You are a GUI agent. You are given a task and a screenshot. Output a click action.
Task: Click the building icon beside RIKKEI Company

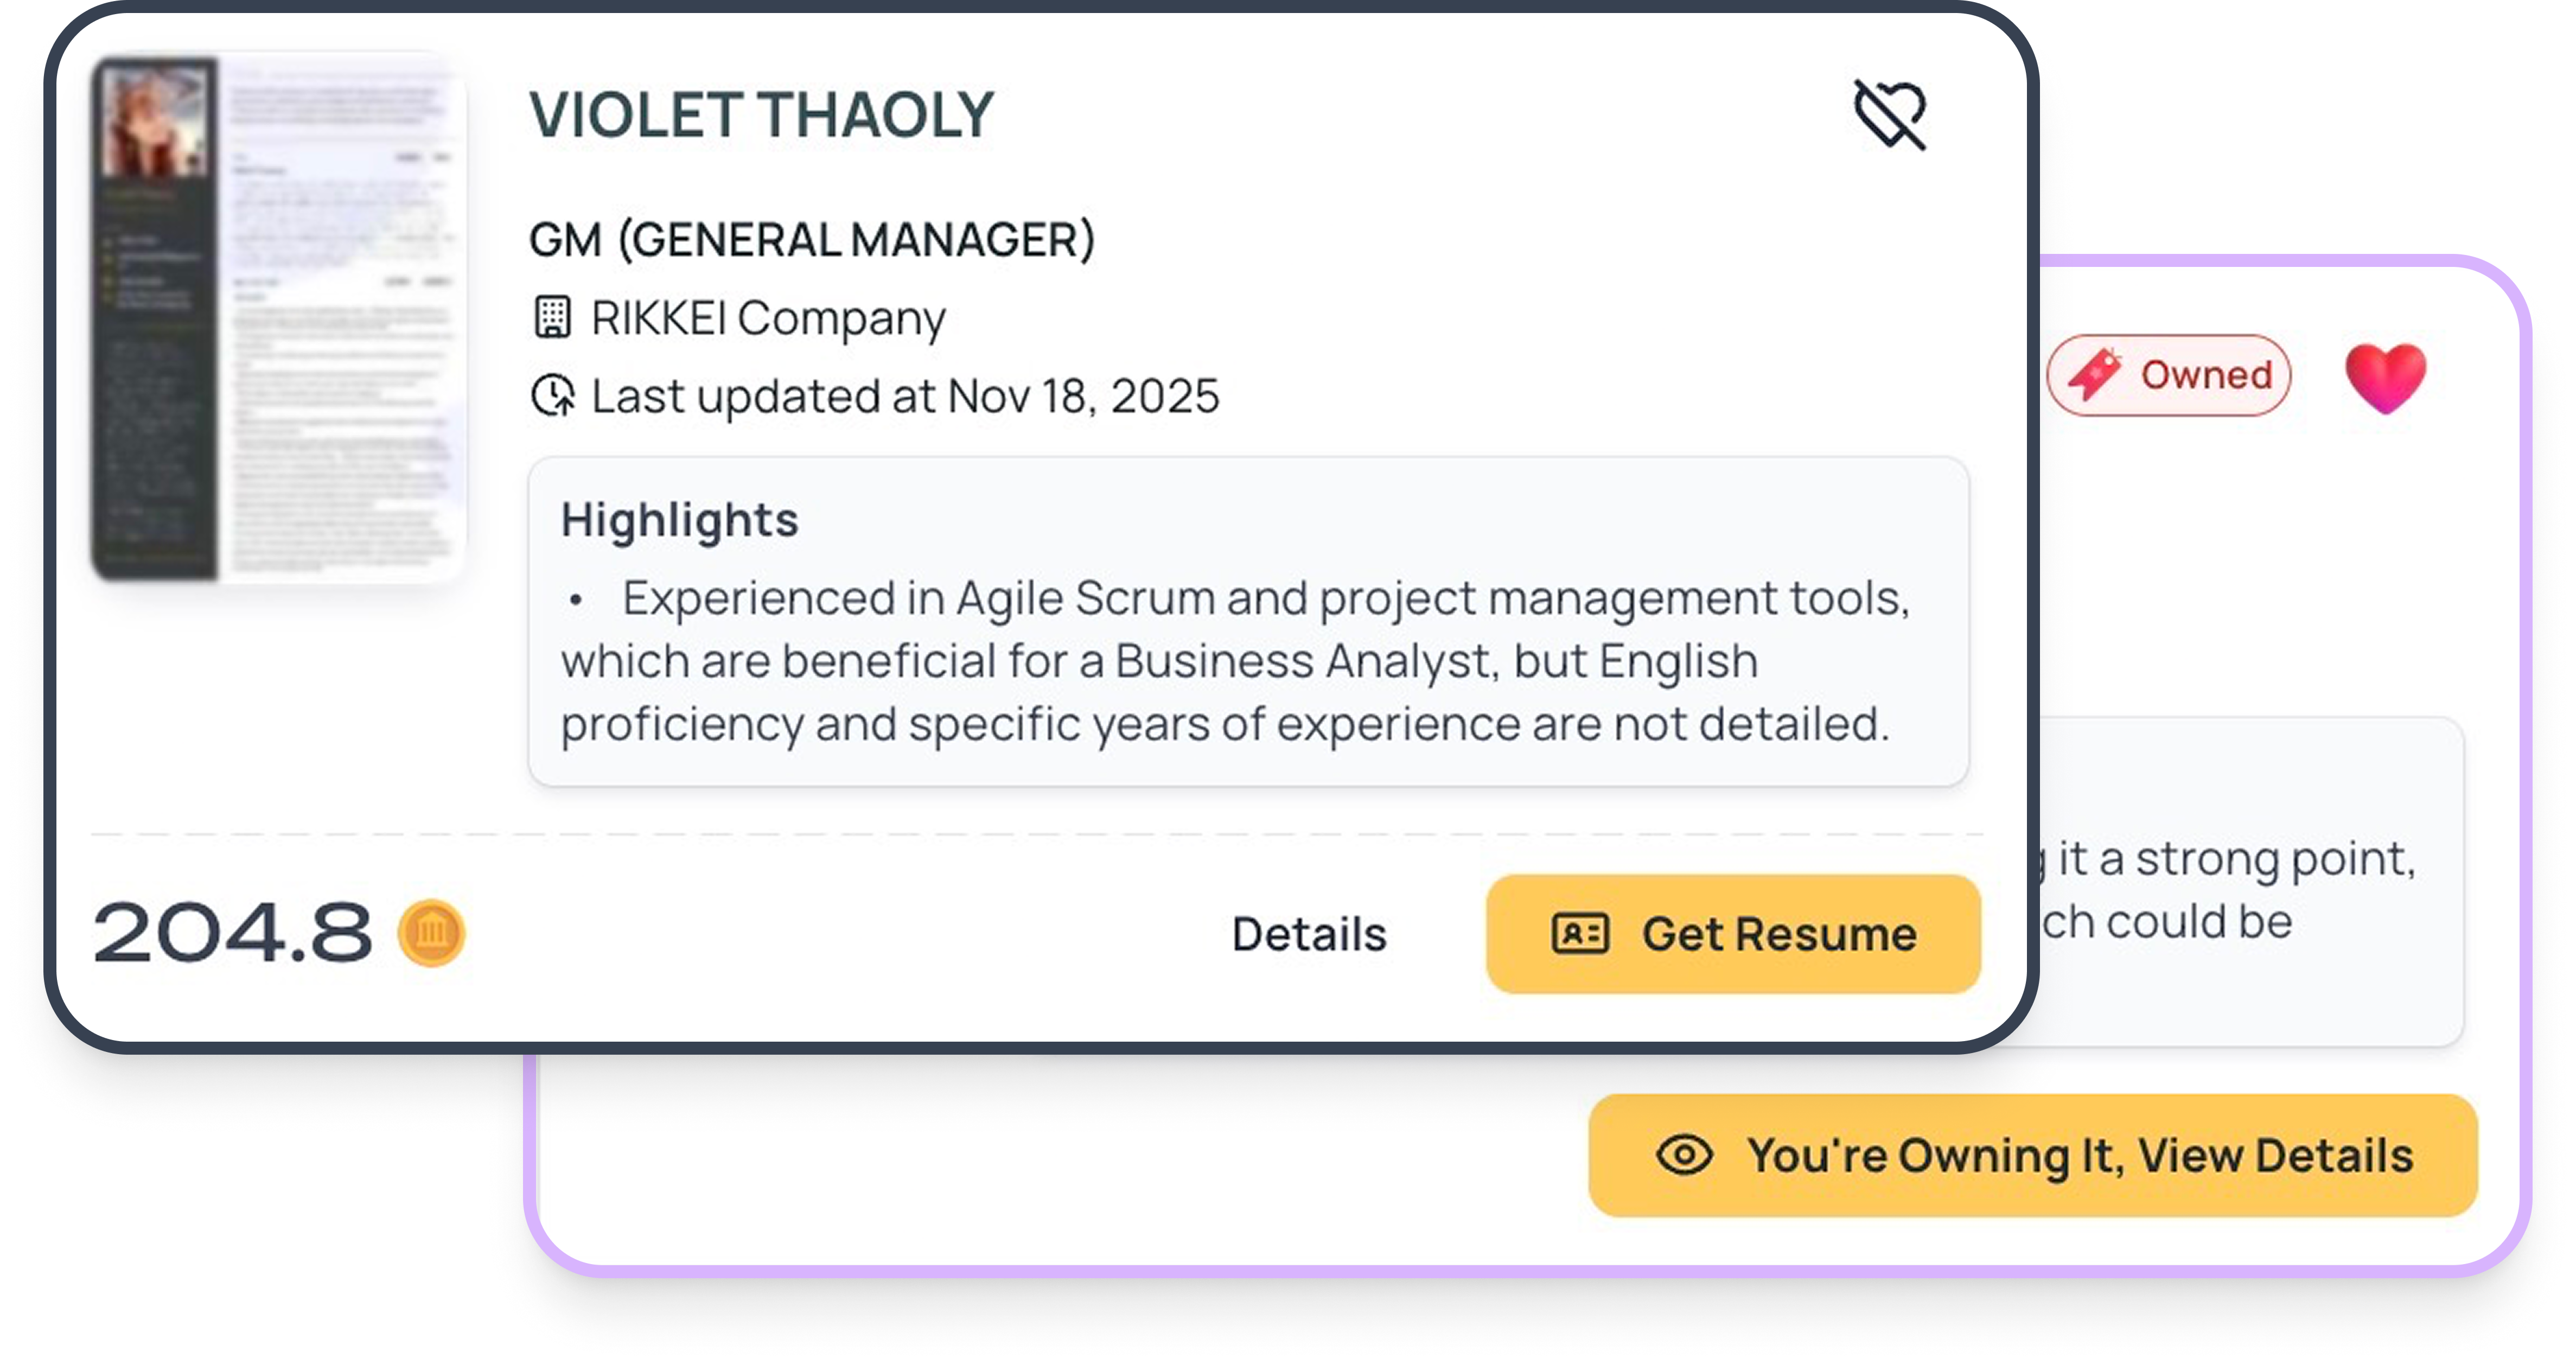(x=552, y=318)
